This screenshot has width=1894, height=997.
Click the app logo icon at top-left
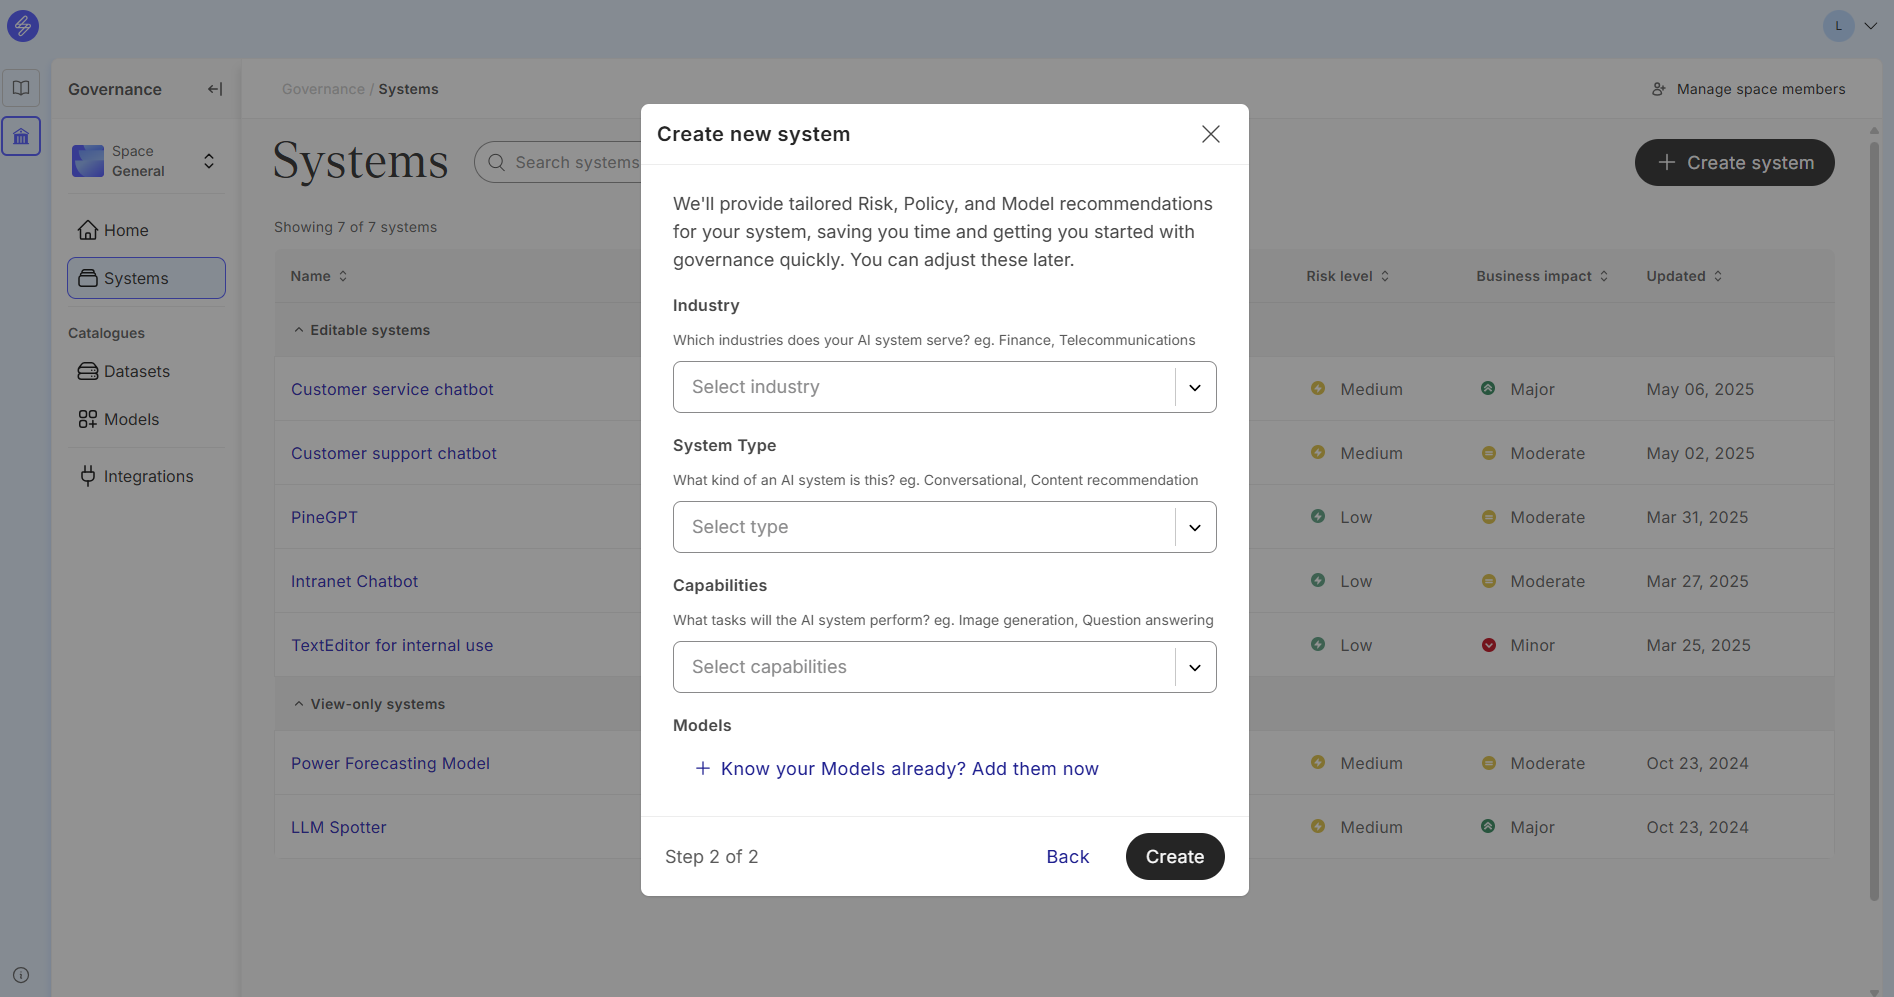tap(23, 26)
